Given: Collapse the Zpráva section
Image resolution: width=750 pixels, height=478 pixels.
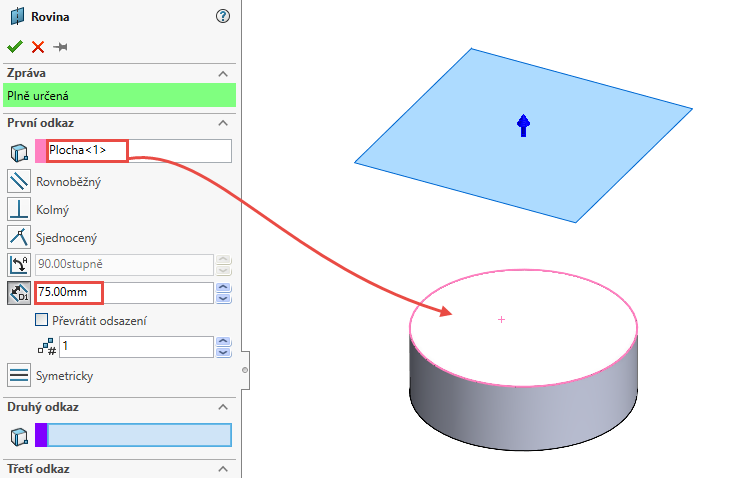Looking at the screenshot, I should 222,74.
